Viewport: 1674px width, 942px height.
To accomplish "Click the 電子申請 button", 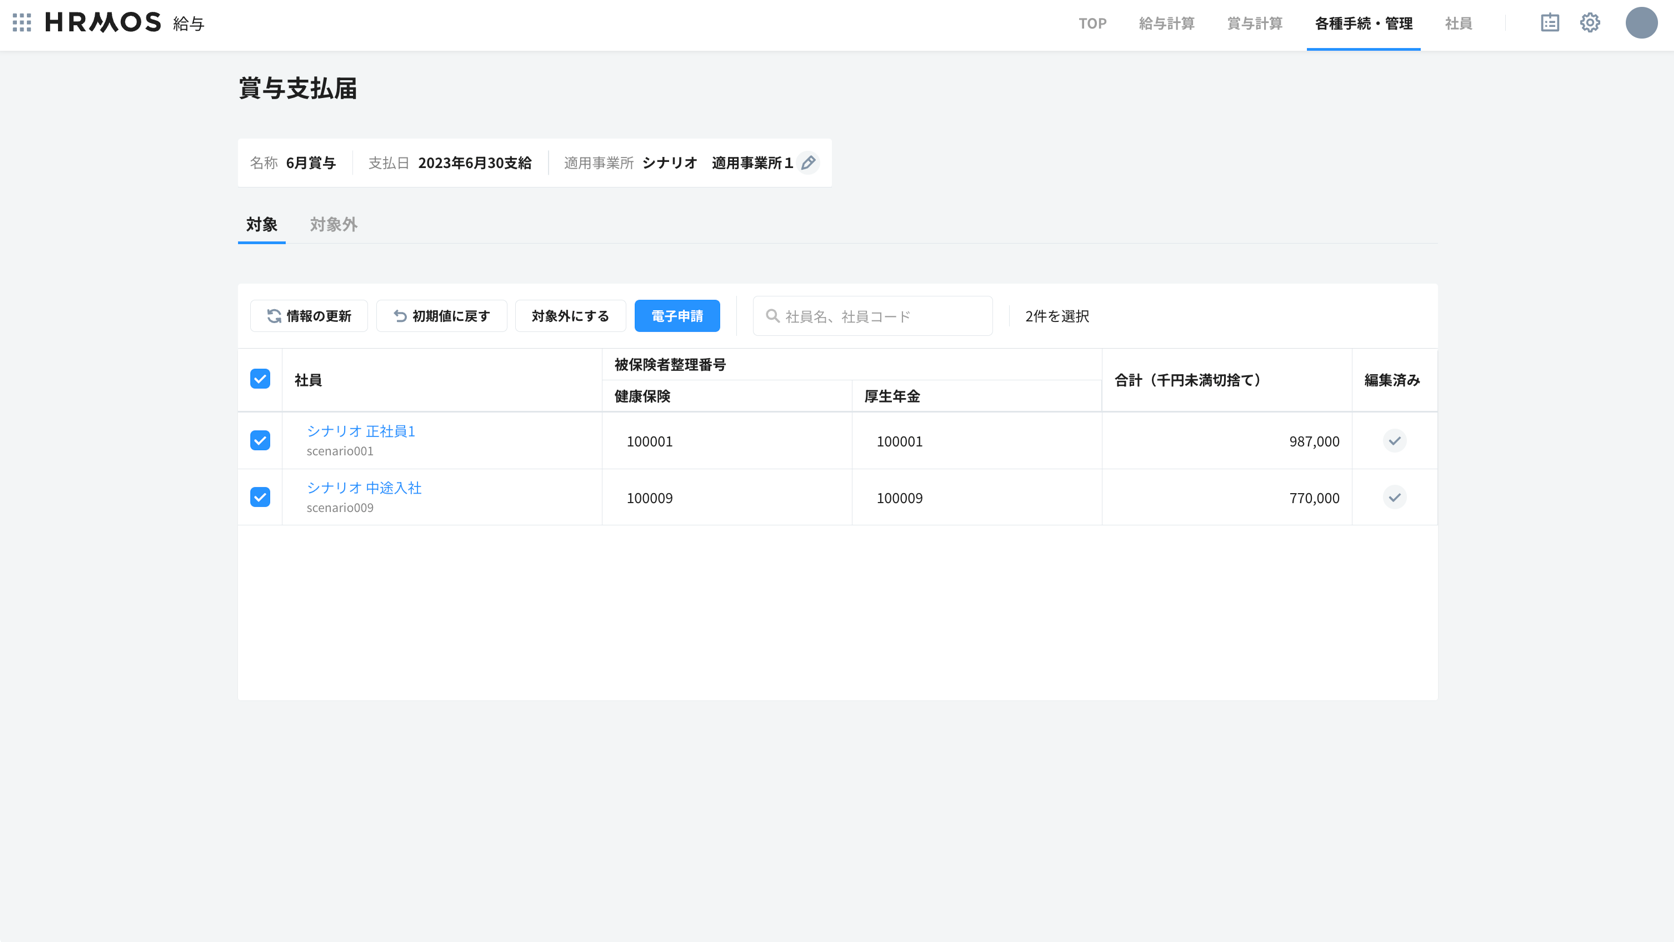I will [x=677, y=316].
